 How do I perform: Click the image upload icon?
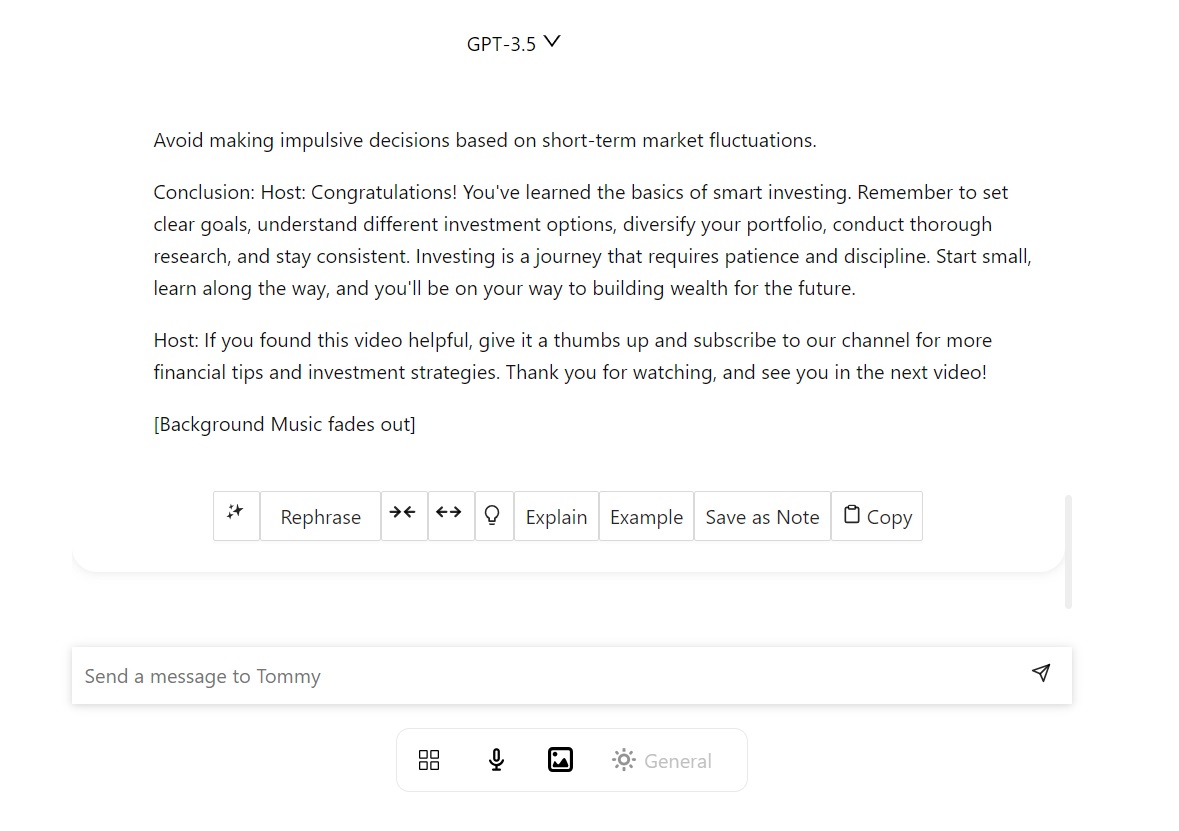pos(560,760)
